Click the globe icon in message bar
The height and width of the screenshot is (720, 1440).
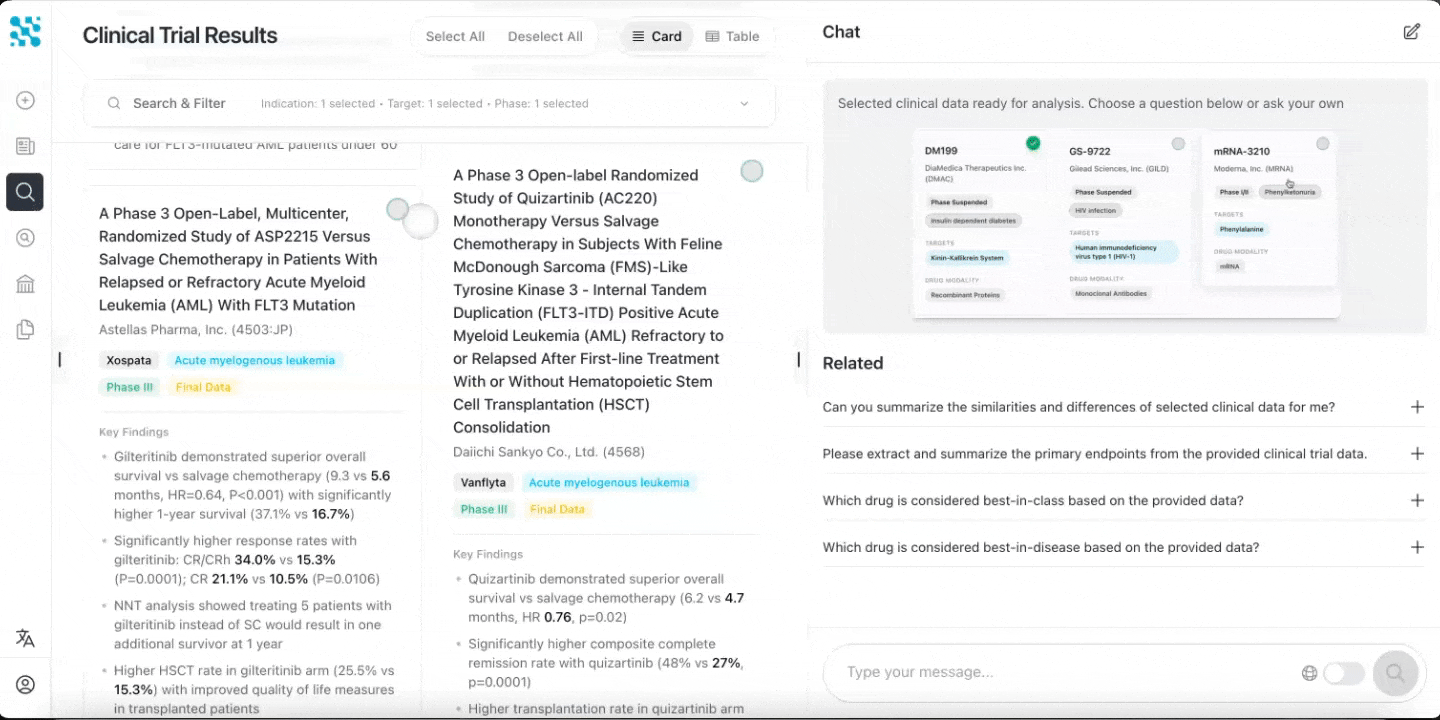point(1309,673)
